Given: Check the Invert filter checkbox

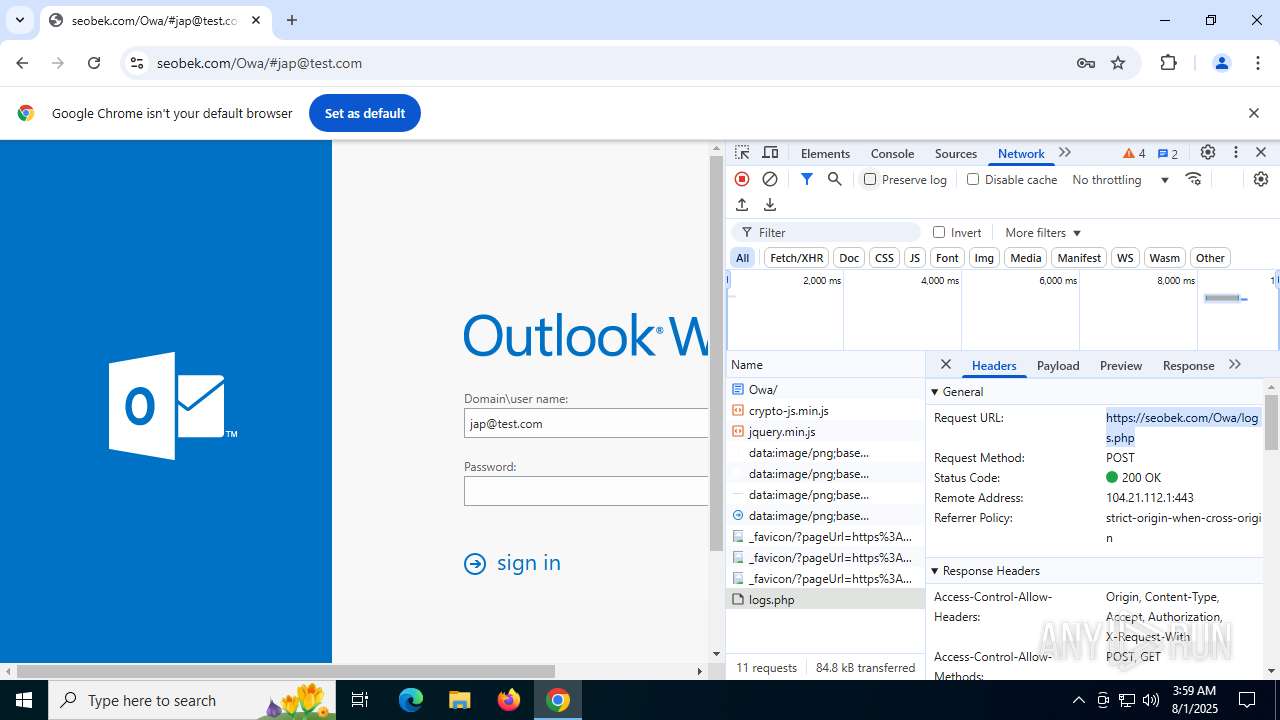Looking at the screenshot, I should pos(939,232).
